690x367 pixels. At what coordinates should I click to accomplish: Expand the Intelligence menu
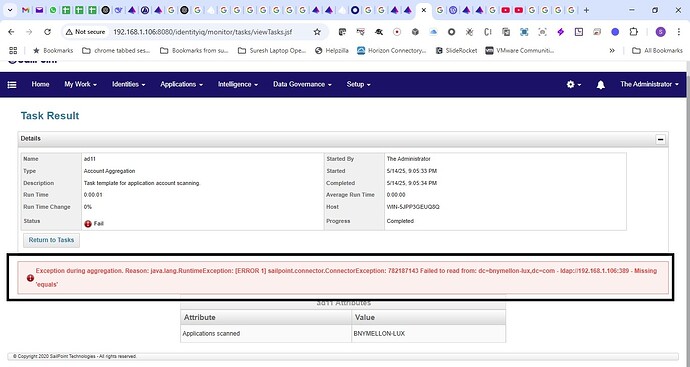(x=238, y=84)
